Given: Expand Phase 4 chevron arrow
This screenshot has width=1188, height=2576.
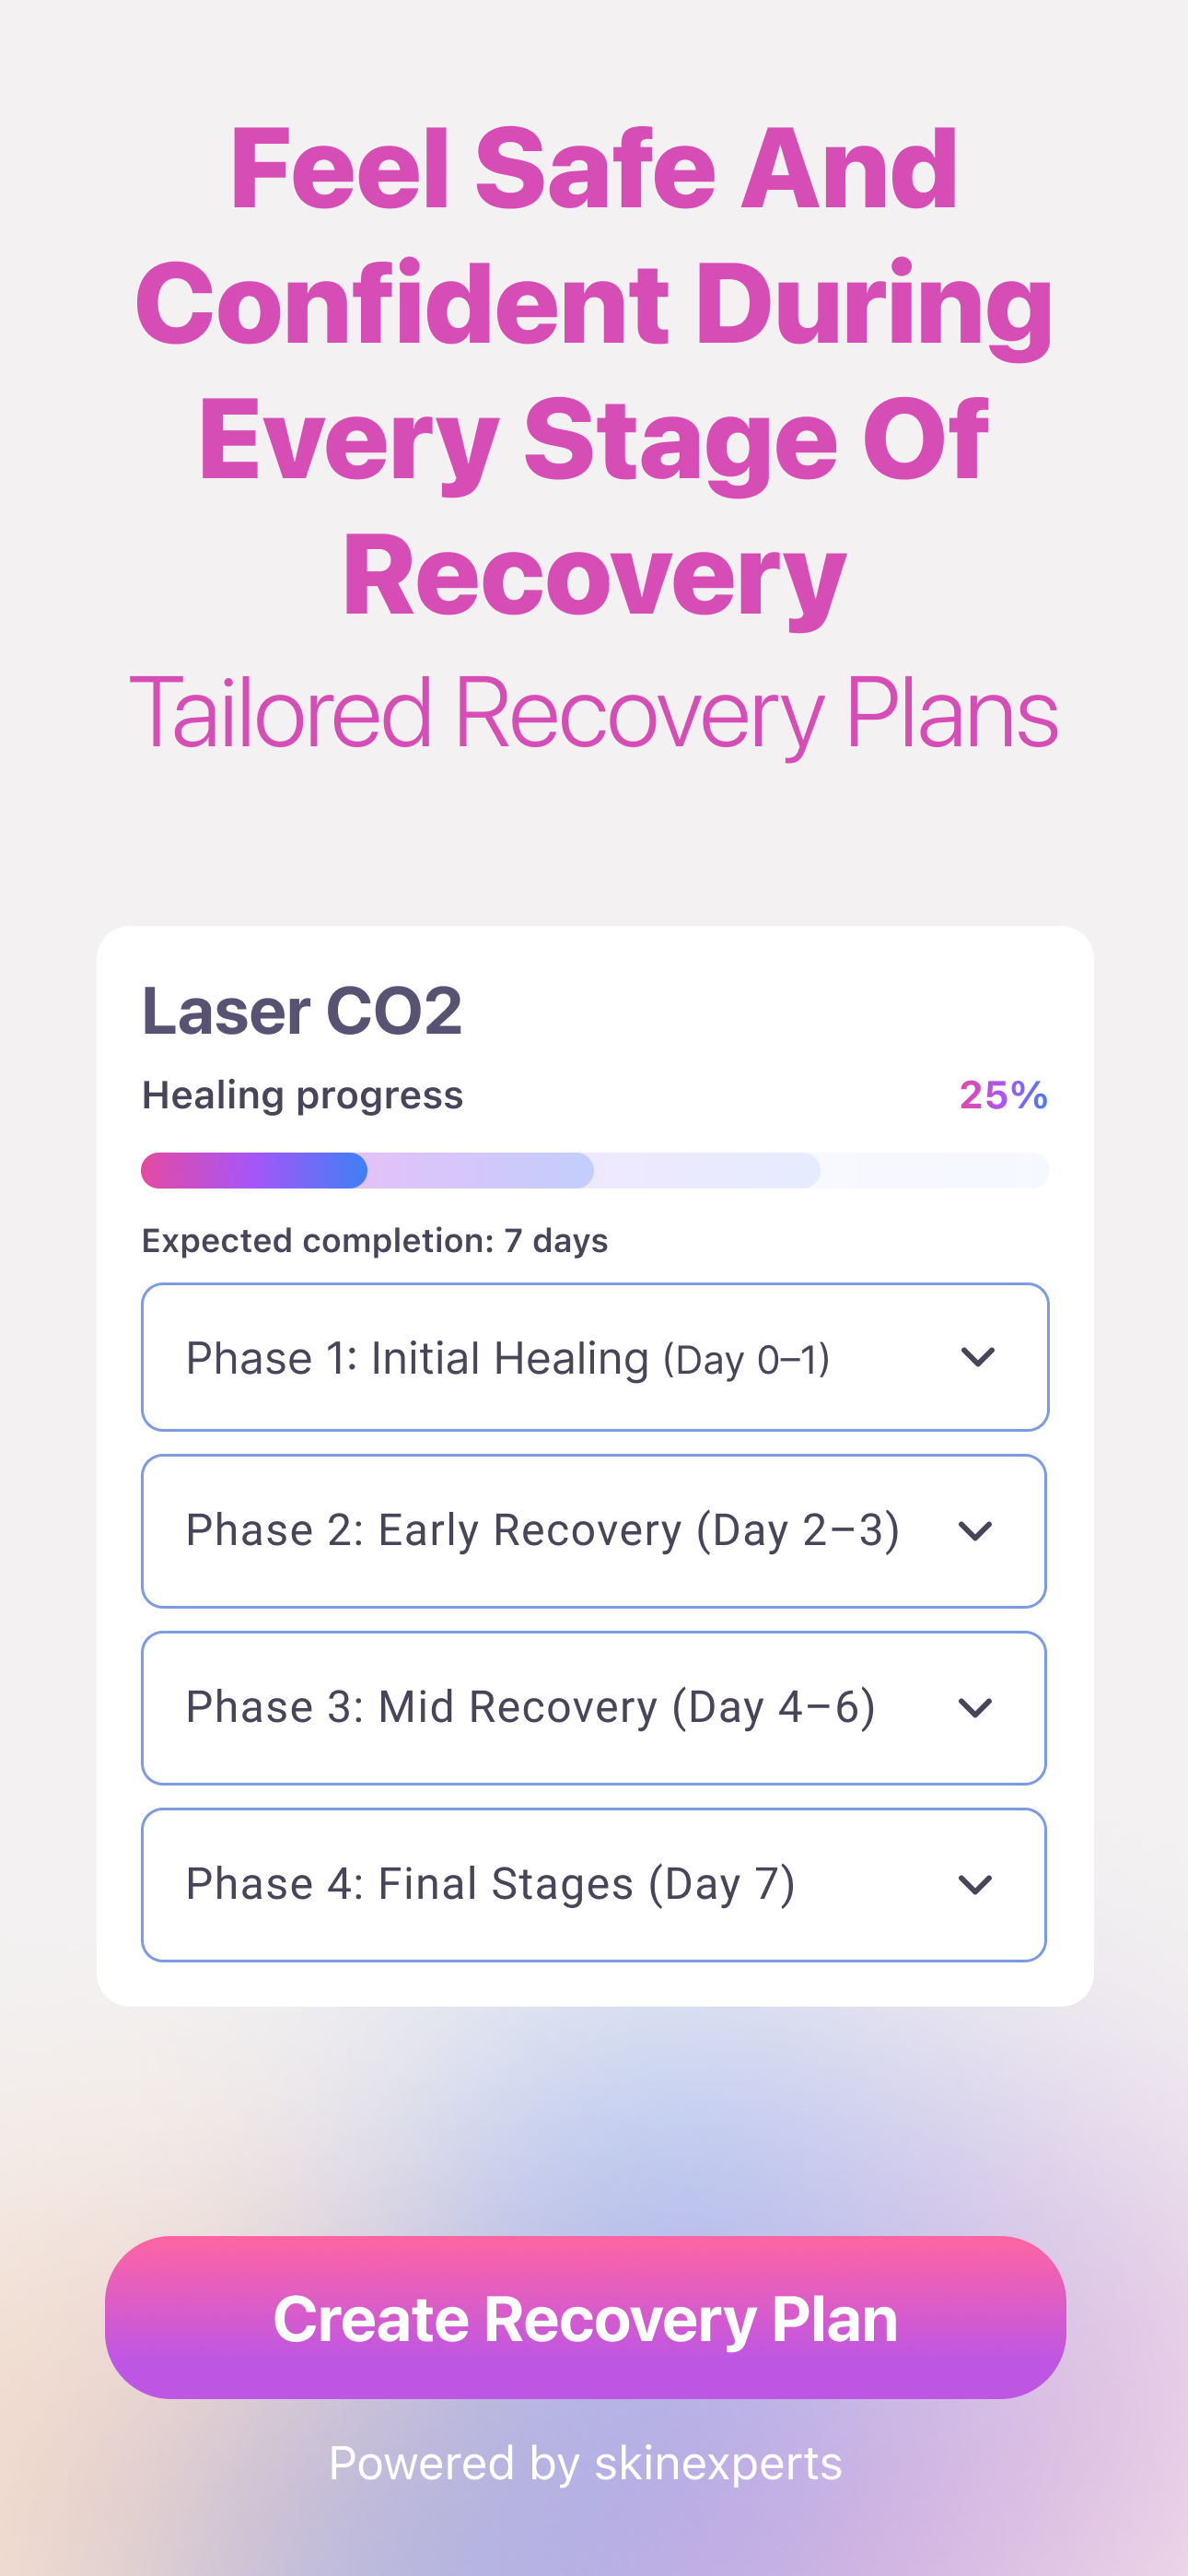Looking at the screenshot, I should (975, 1885).
